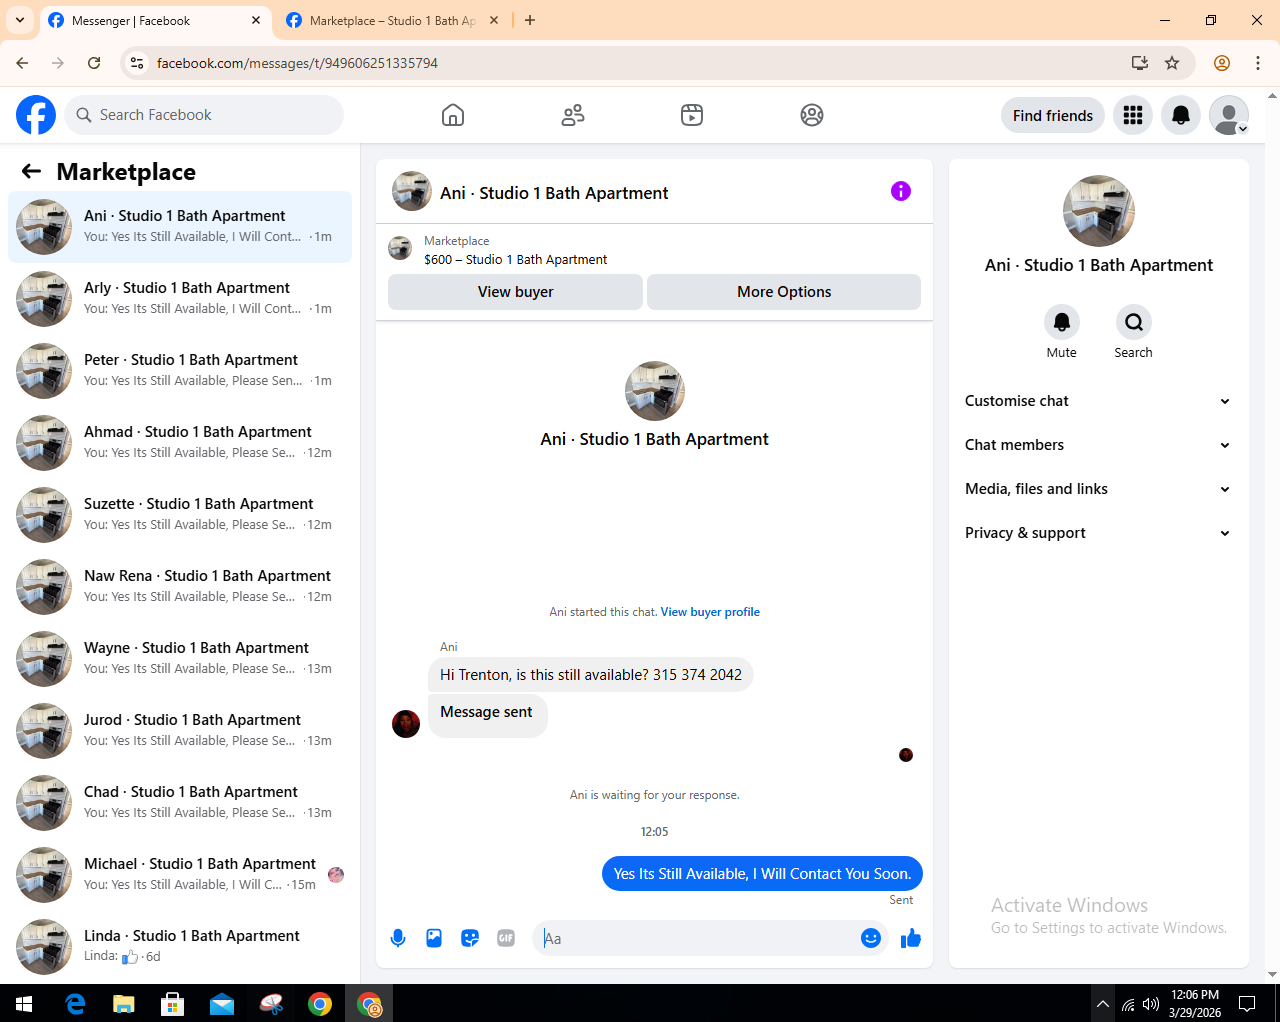Image resolution: width=1280 pixels, height=1022 pixels.
Task: Open the Ahmad Studio 1 Bath Apartment chat
Action: coord(180,443)
